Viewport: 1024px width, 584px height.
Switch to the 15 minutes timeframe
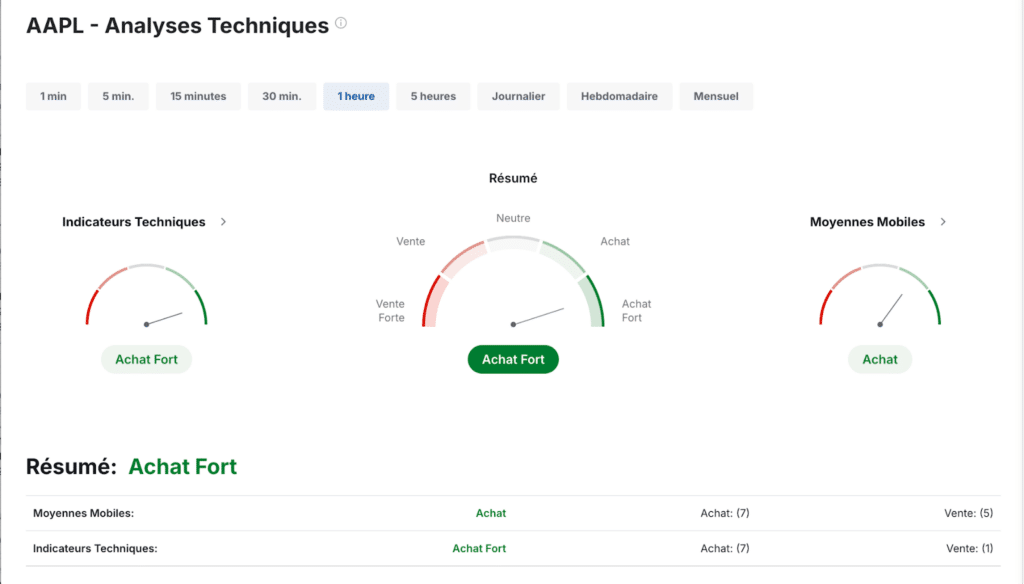pyautogui.click(x=199, y=96)
